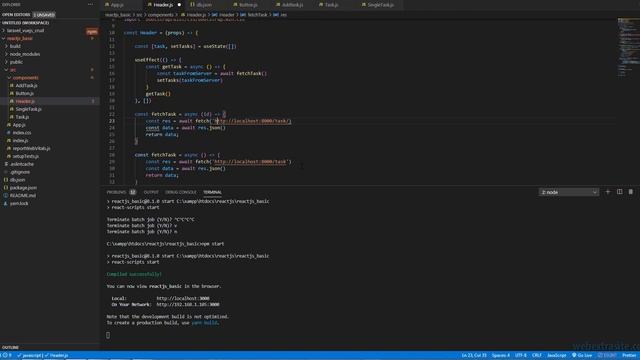Open package.json file
The height and width of the screenshot is (360, 640).
tap(23, 188)
